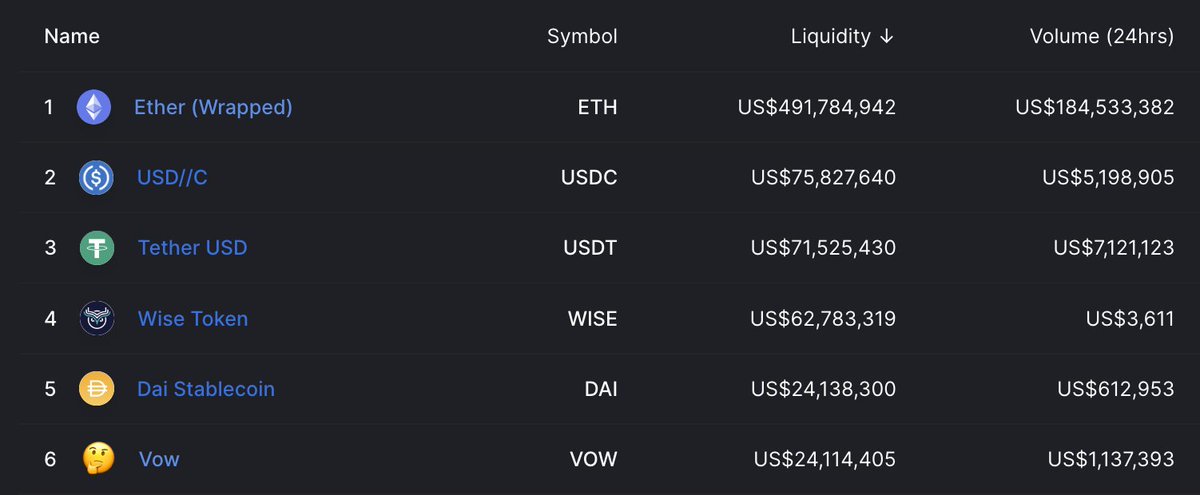Select the VOW volume value US$1,137,393
The image size is (1200, 495).
coord(1111,460)
